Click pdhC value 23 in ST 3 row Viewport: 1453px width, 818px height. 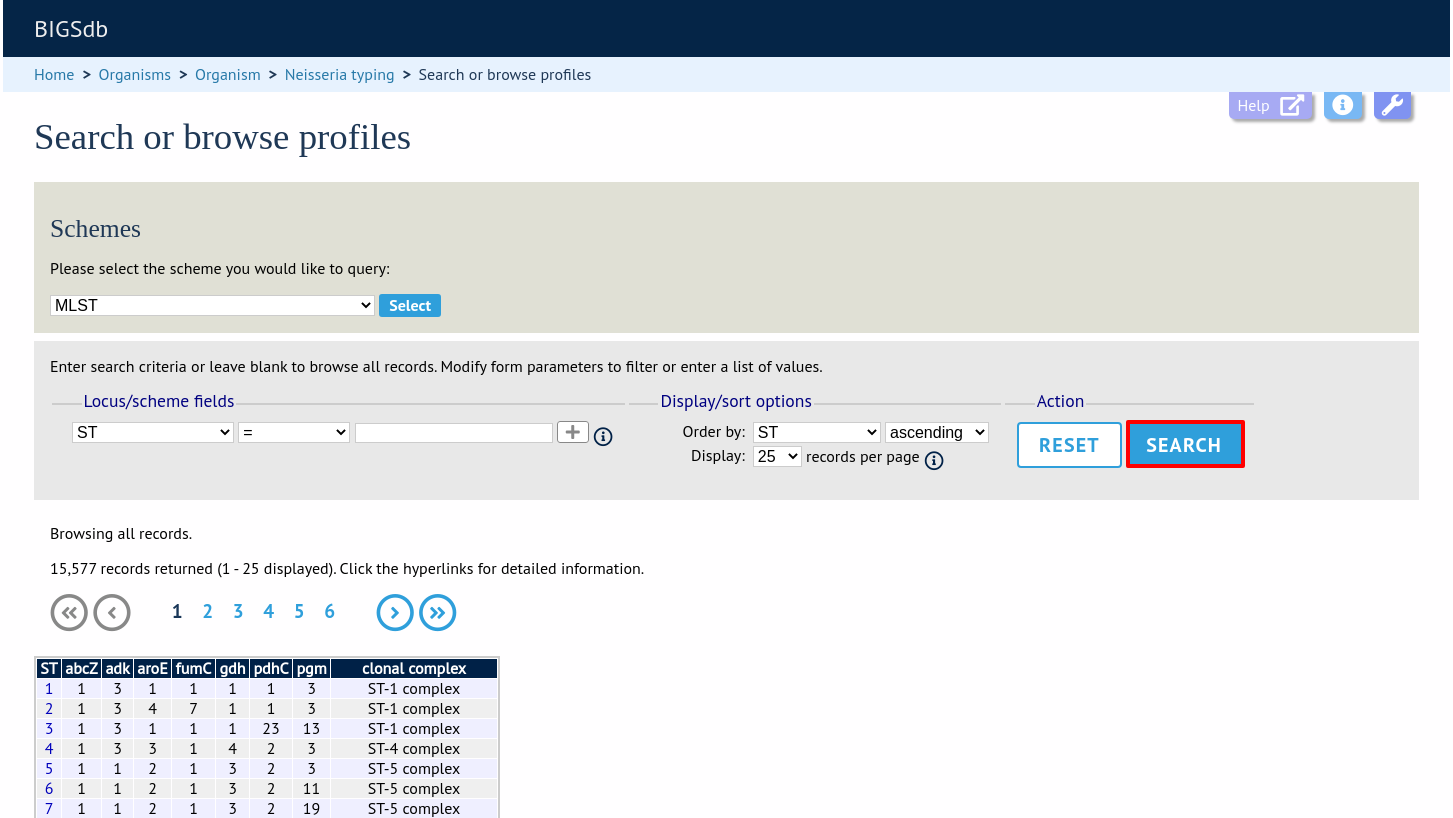pos(271,729)
